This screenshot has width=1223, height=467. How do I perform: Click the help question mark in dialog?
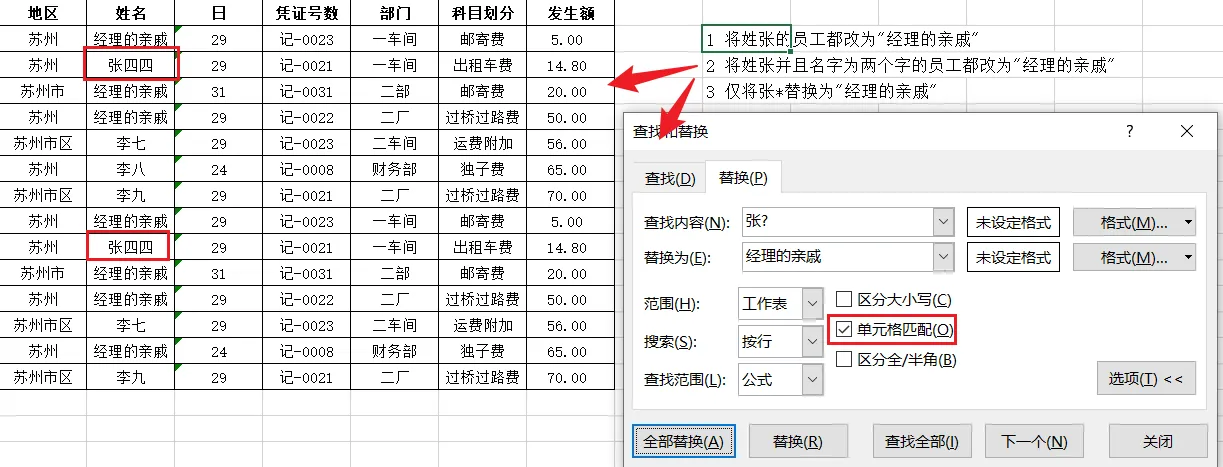(1130, 132)
